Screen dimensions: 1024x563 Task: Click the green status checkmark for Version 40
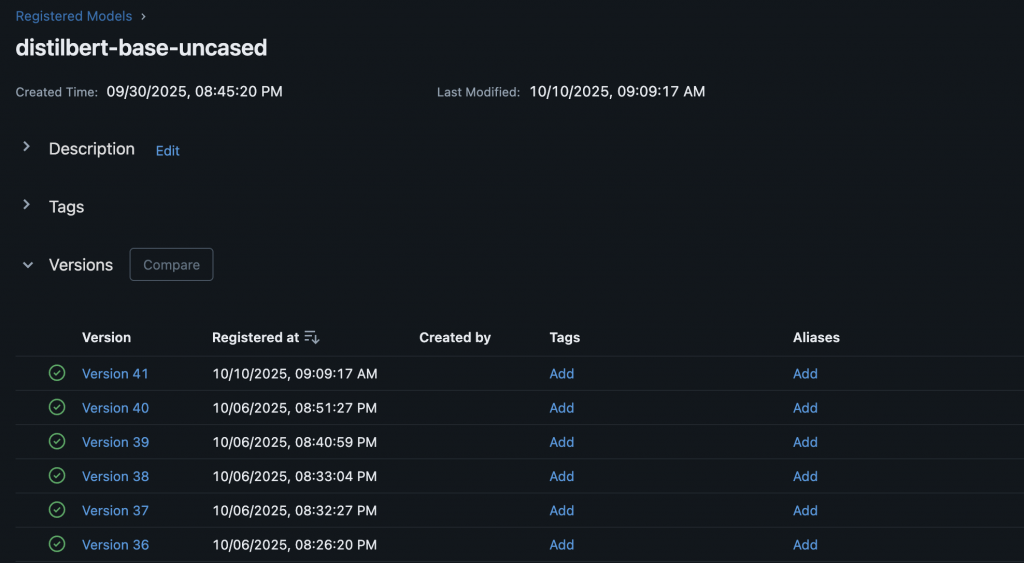point(57,407)
